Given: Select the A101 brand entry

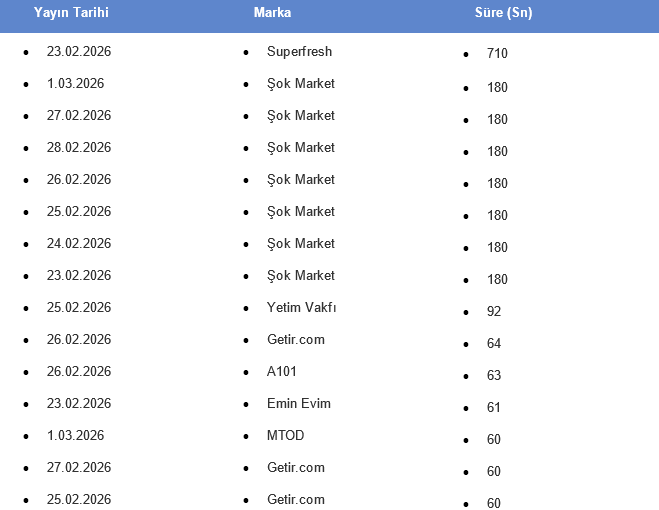Looking at the screenshot, I should pos(282,371).
